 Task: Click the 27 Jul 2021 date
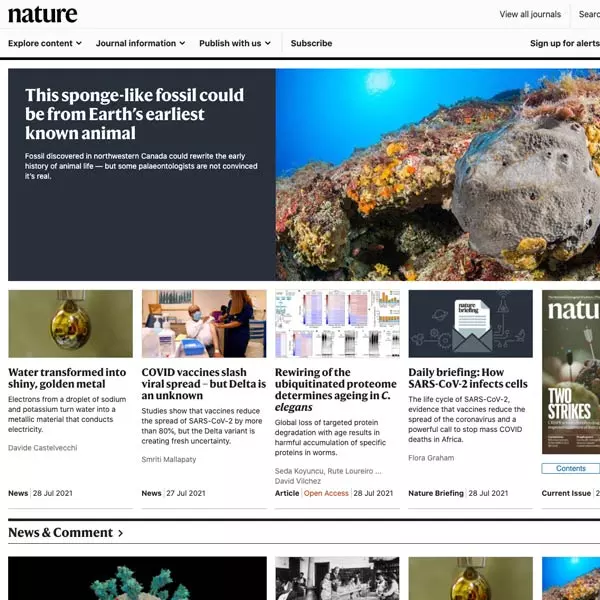[186, 493]
